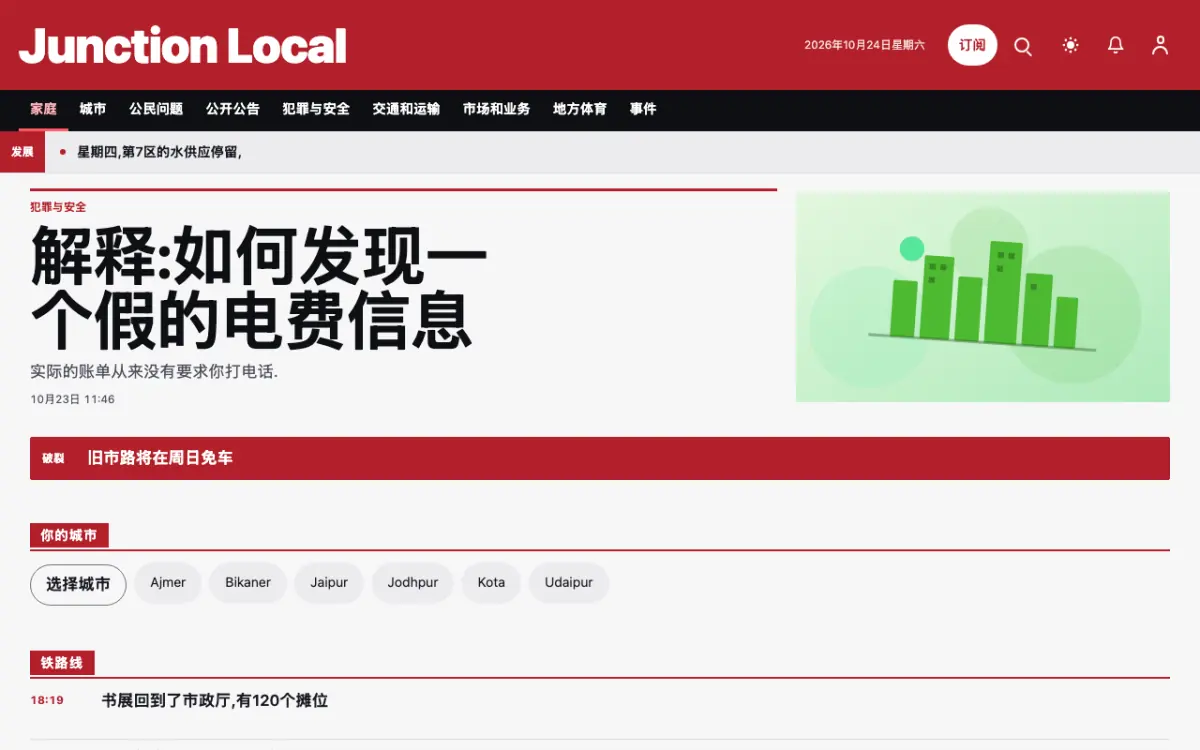Open ticker story about 第7区 water supply
The image size is (1200, 750).
[x=160, y=152]
